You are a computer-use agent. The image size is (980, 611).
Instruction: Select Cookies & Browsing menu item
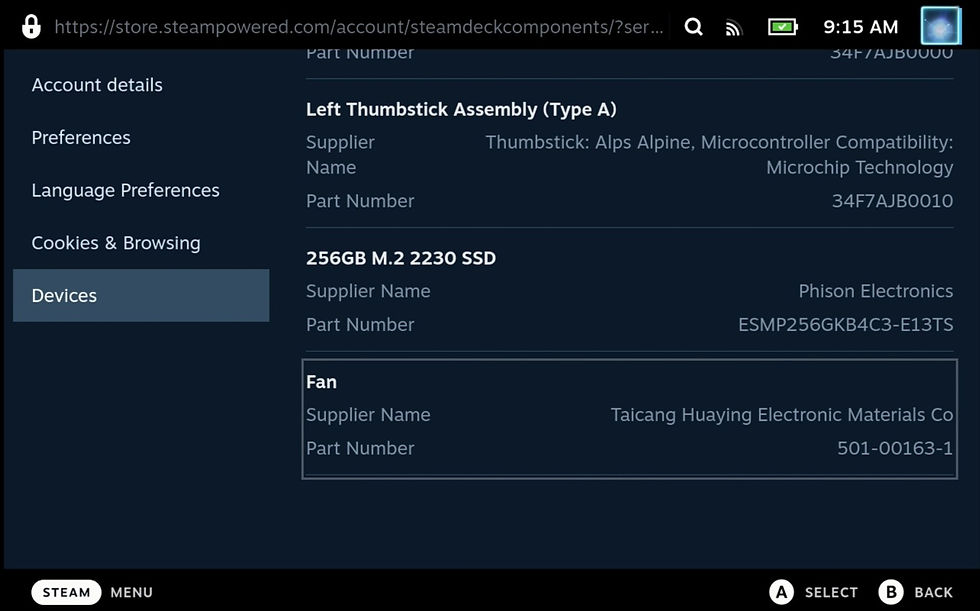(x=116, y=242)
